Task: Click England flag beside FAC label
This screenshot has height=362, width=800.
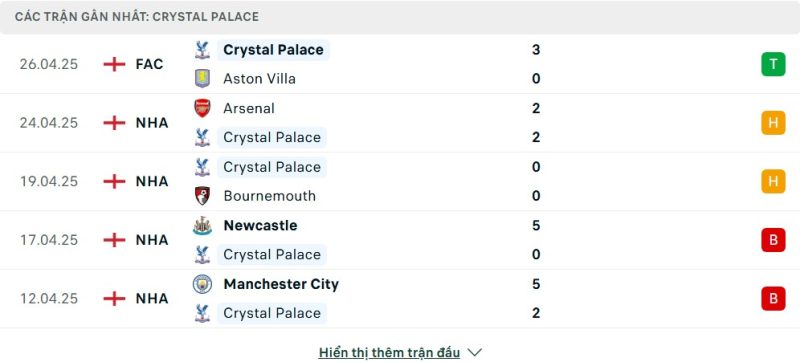Action: click(114, 64)
